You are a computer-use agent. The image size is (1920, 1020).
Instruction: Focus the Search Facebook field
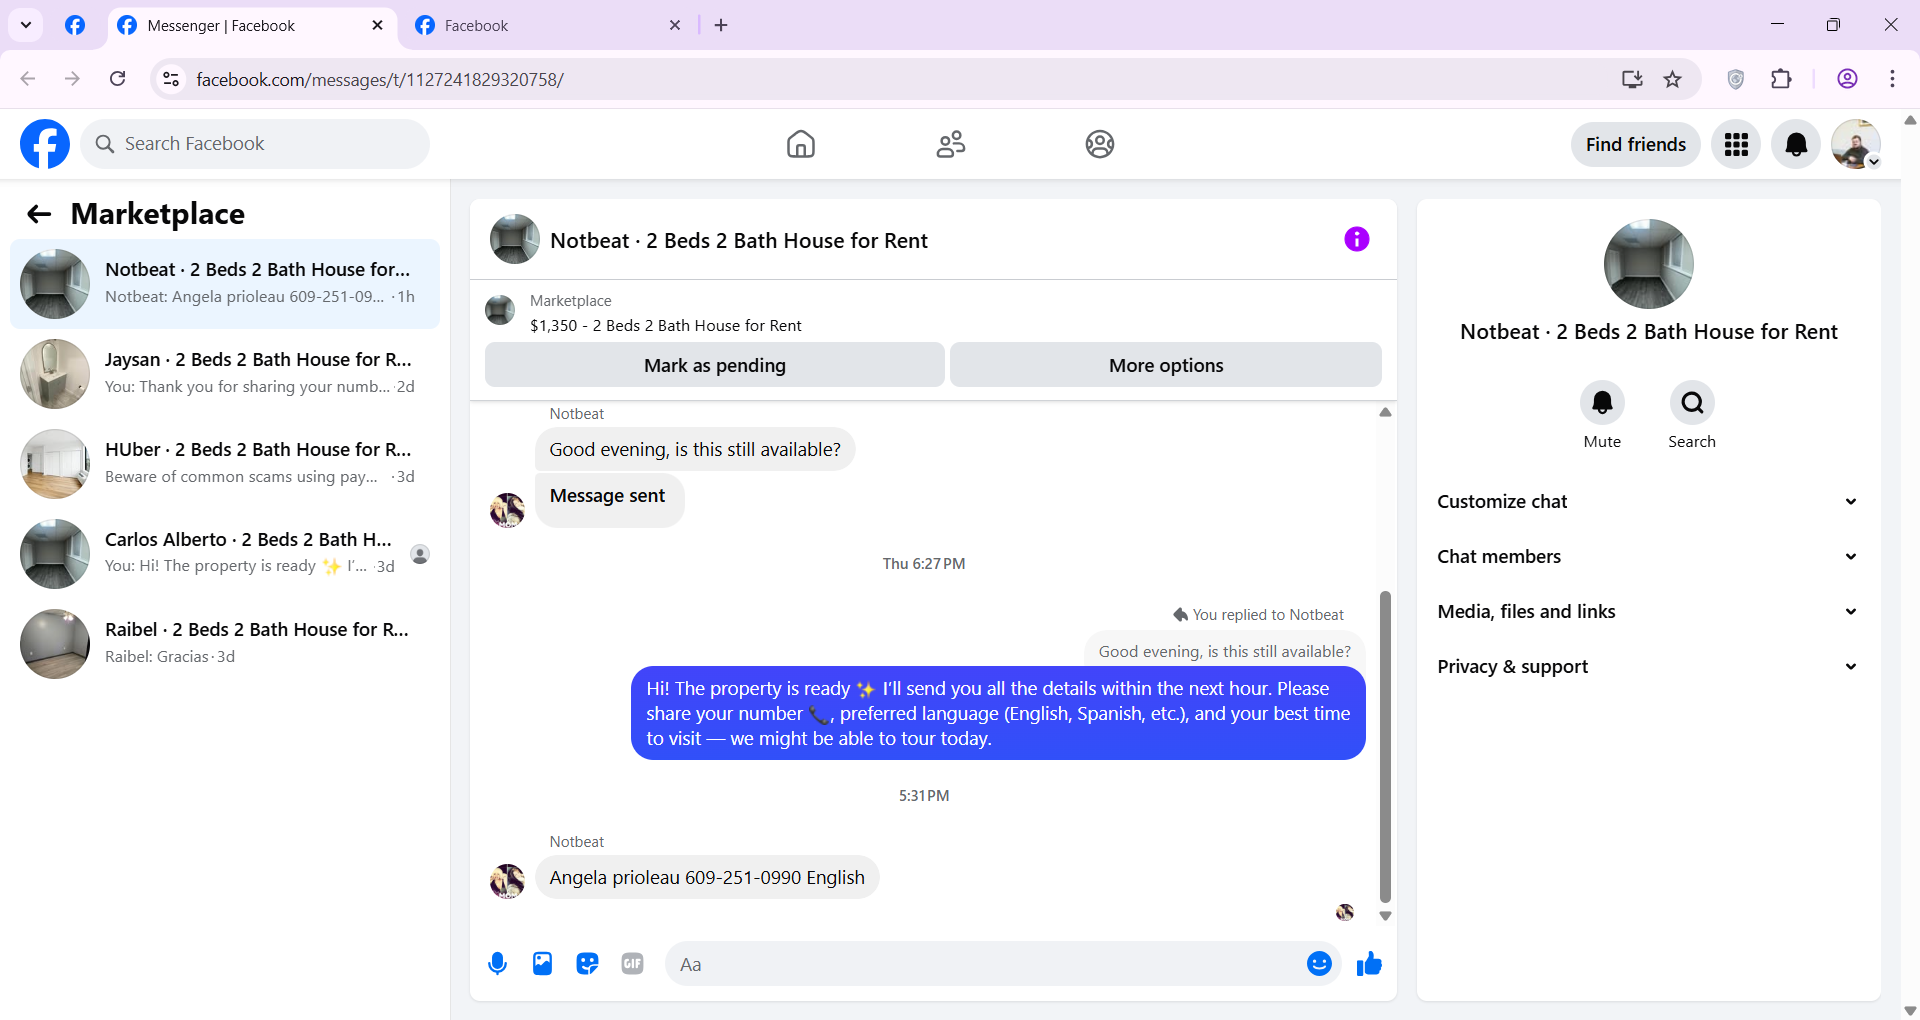(255, 144)
